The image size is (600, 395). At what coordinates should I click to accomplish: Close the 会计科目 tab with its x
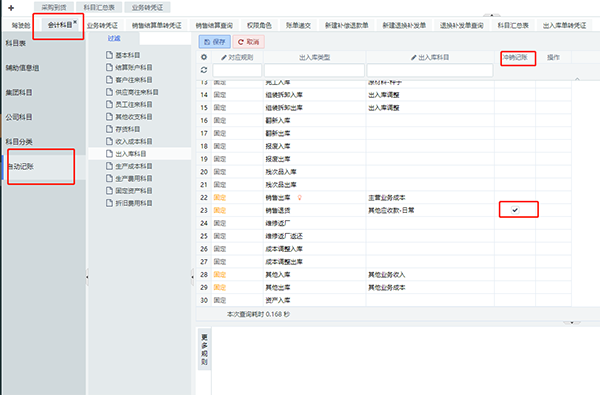click(75, 22)
